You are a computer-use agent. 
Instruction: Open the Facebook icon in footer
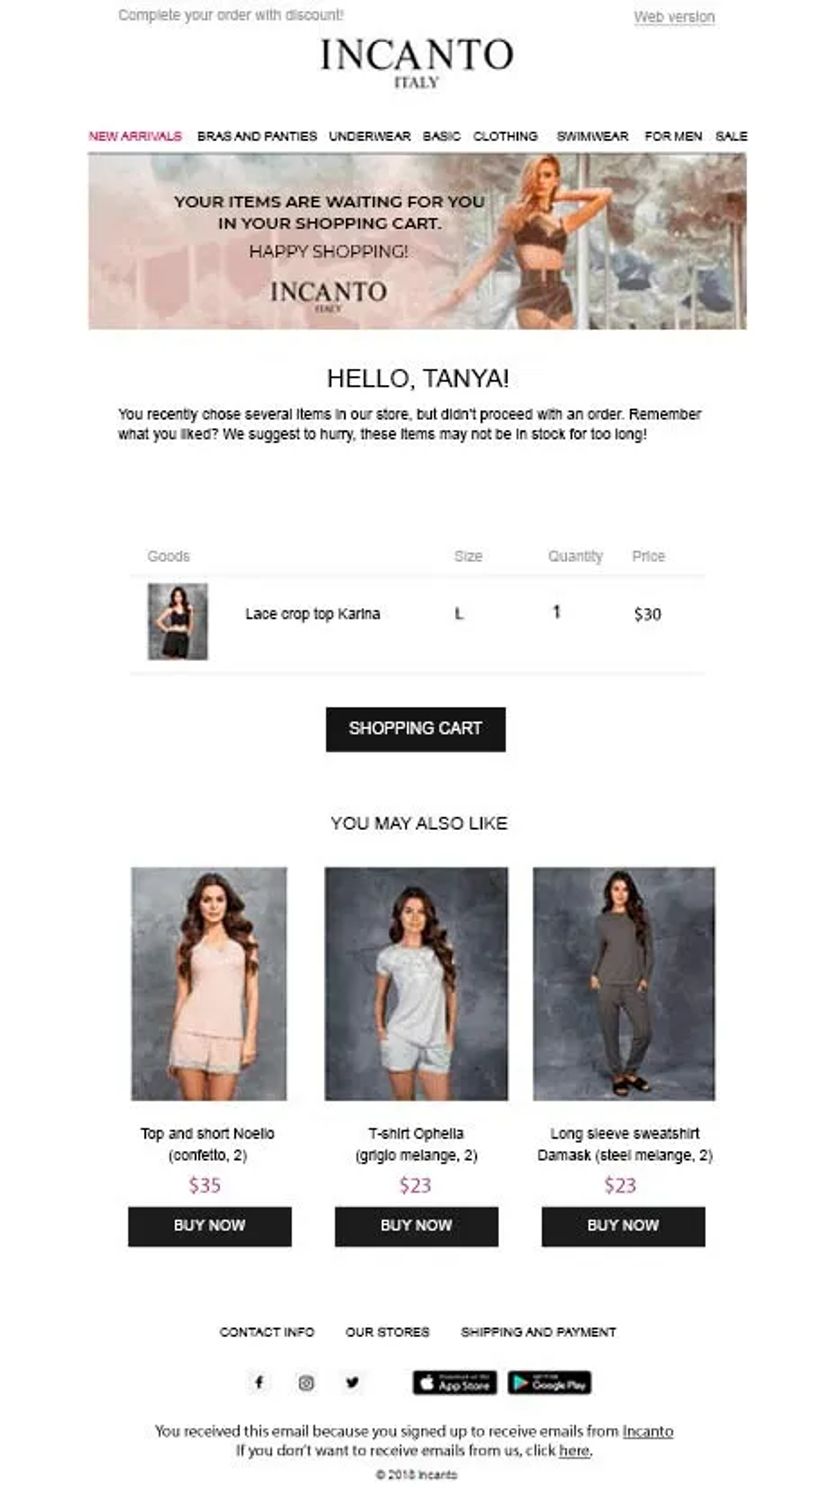pyautogui.click(x=258, y=1382)
